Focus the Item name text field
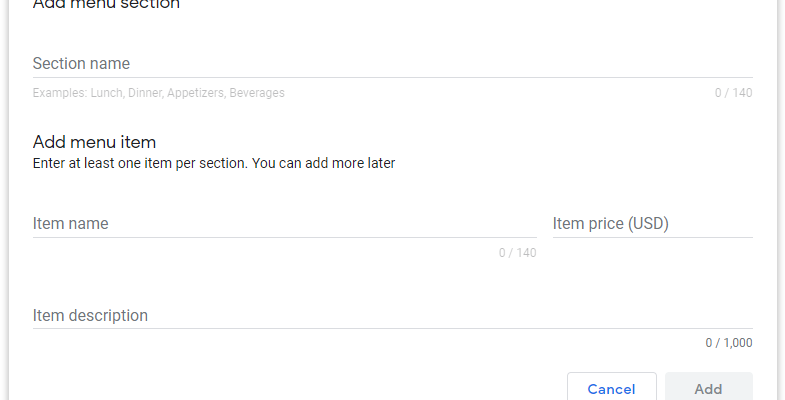 coord(284,224)
